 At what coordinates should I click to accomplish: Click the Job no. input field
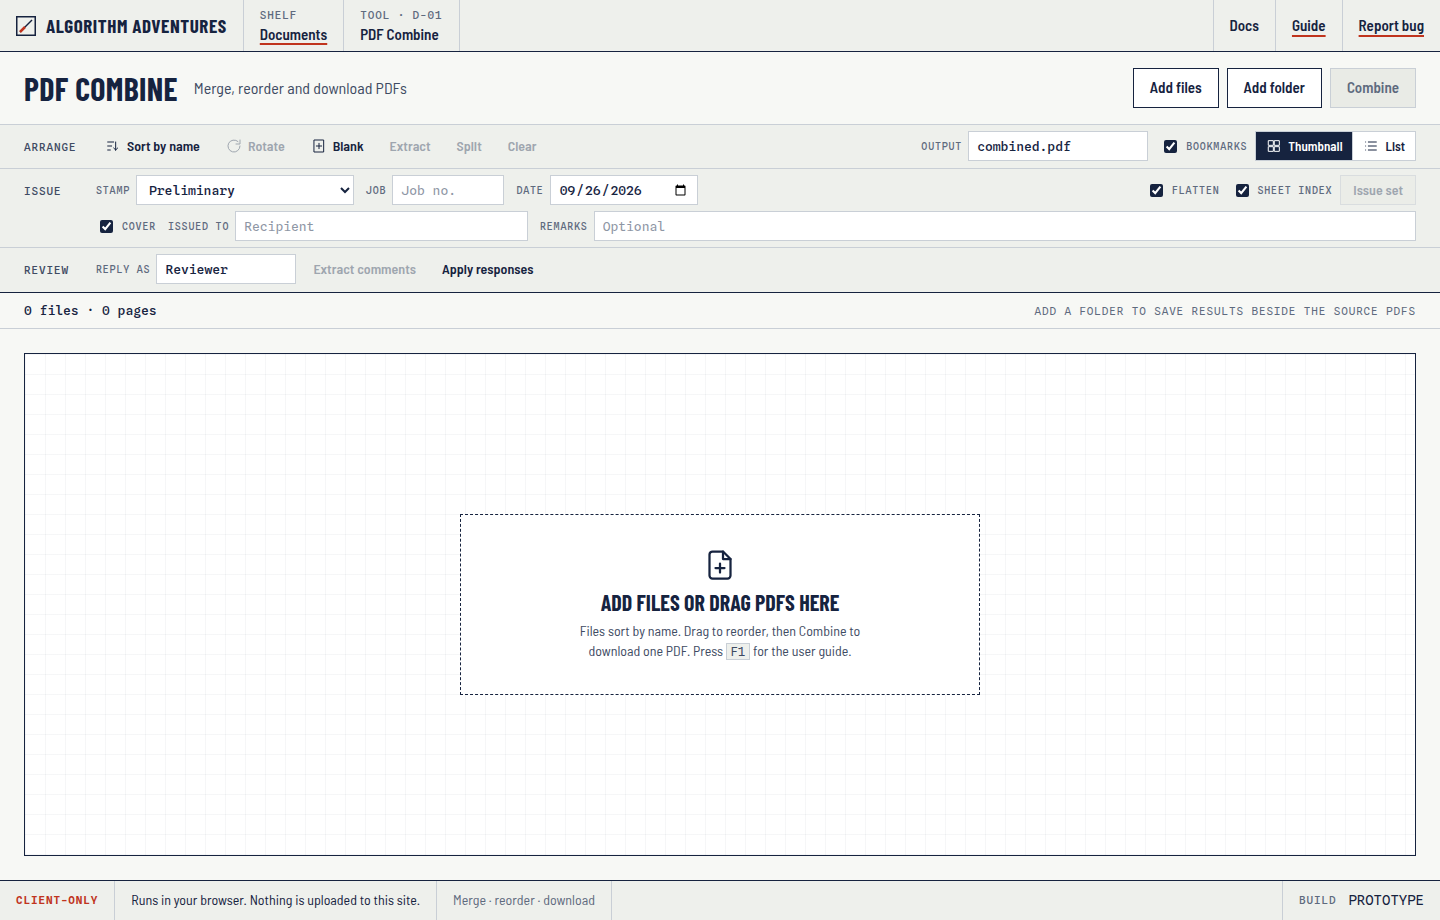click(448, 190)
